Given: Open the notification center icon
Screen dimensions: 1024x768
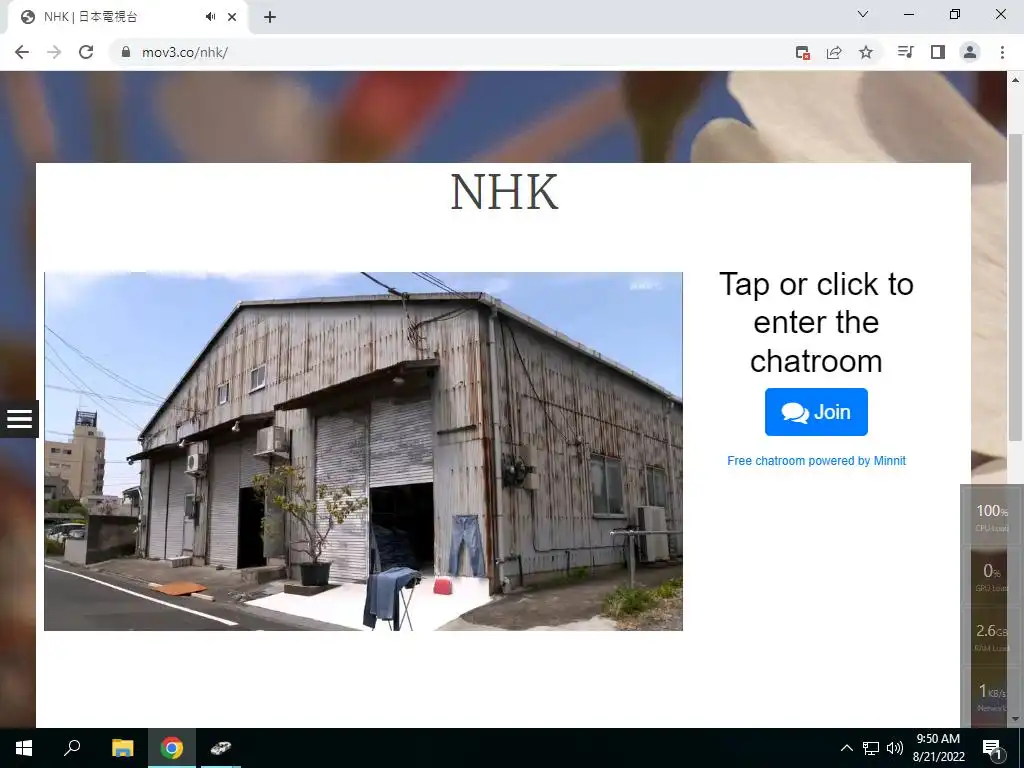Looking at the screenshot, I should (993, 748).
